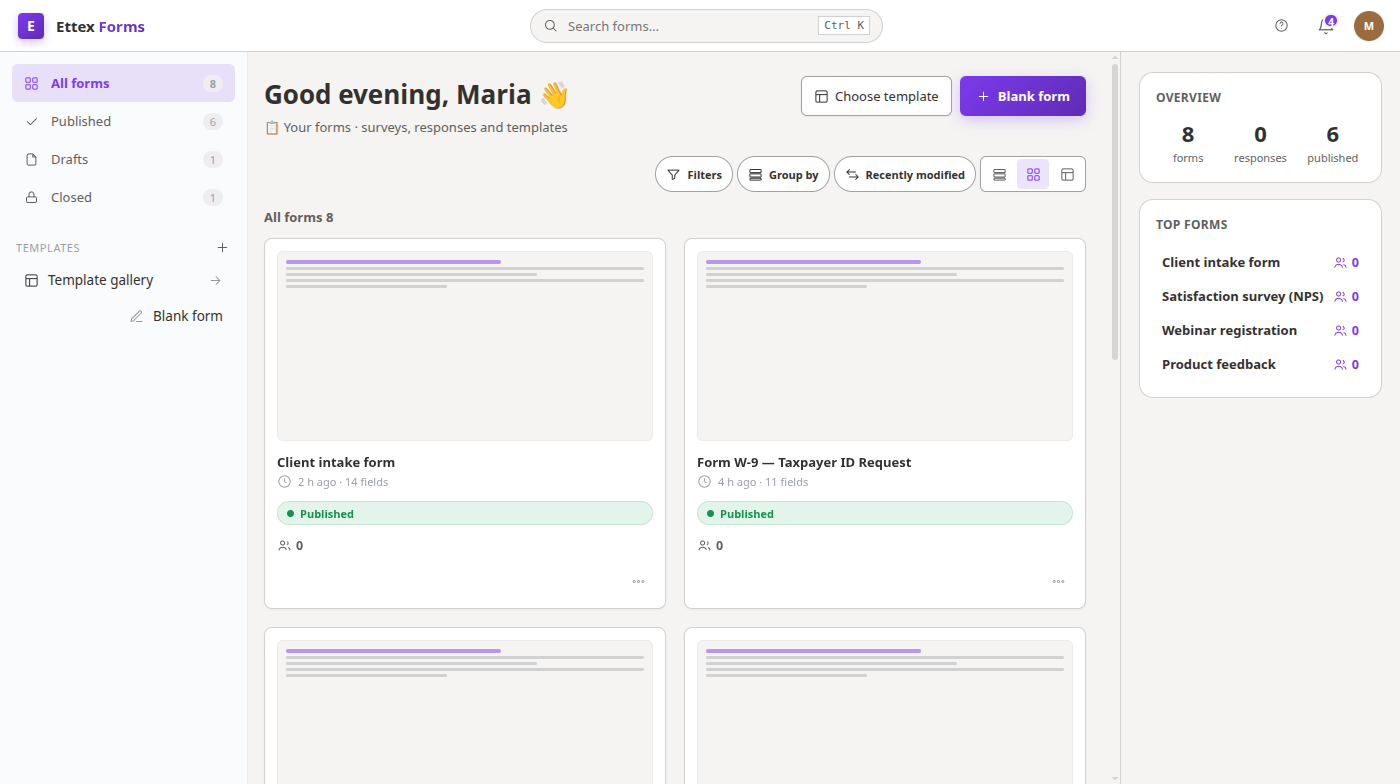Image resolution: width=1400 pixels, height=784 pixels.
Task: Switch to the table layout view
Action: coord(1067,175)
